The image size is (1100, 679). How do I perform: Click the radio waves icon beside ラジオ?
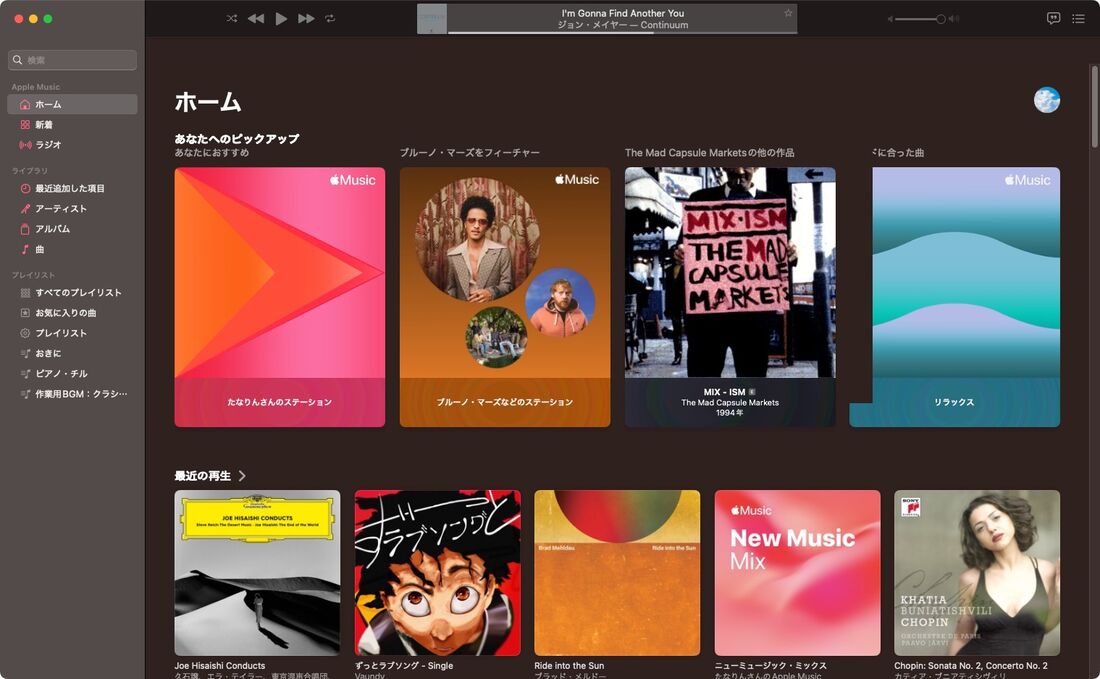click(25, 144)
